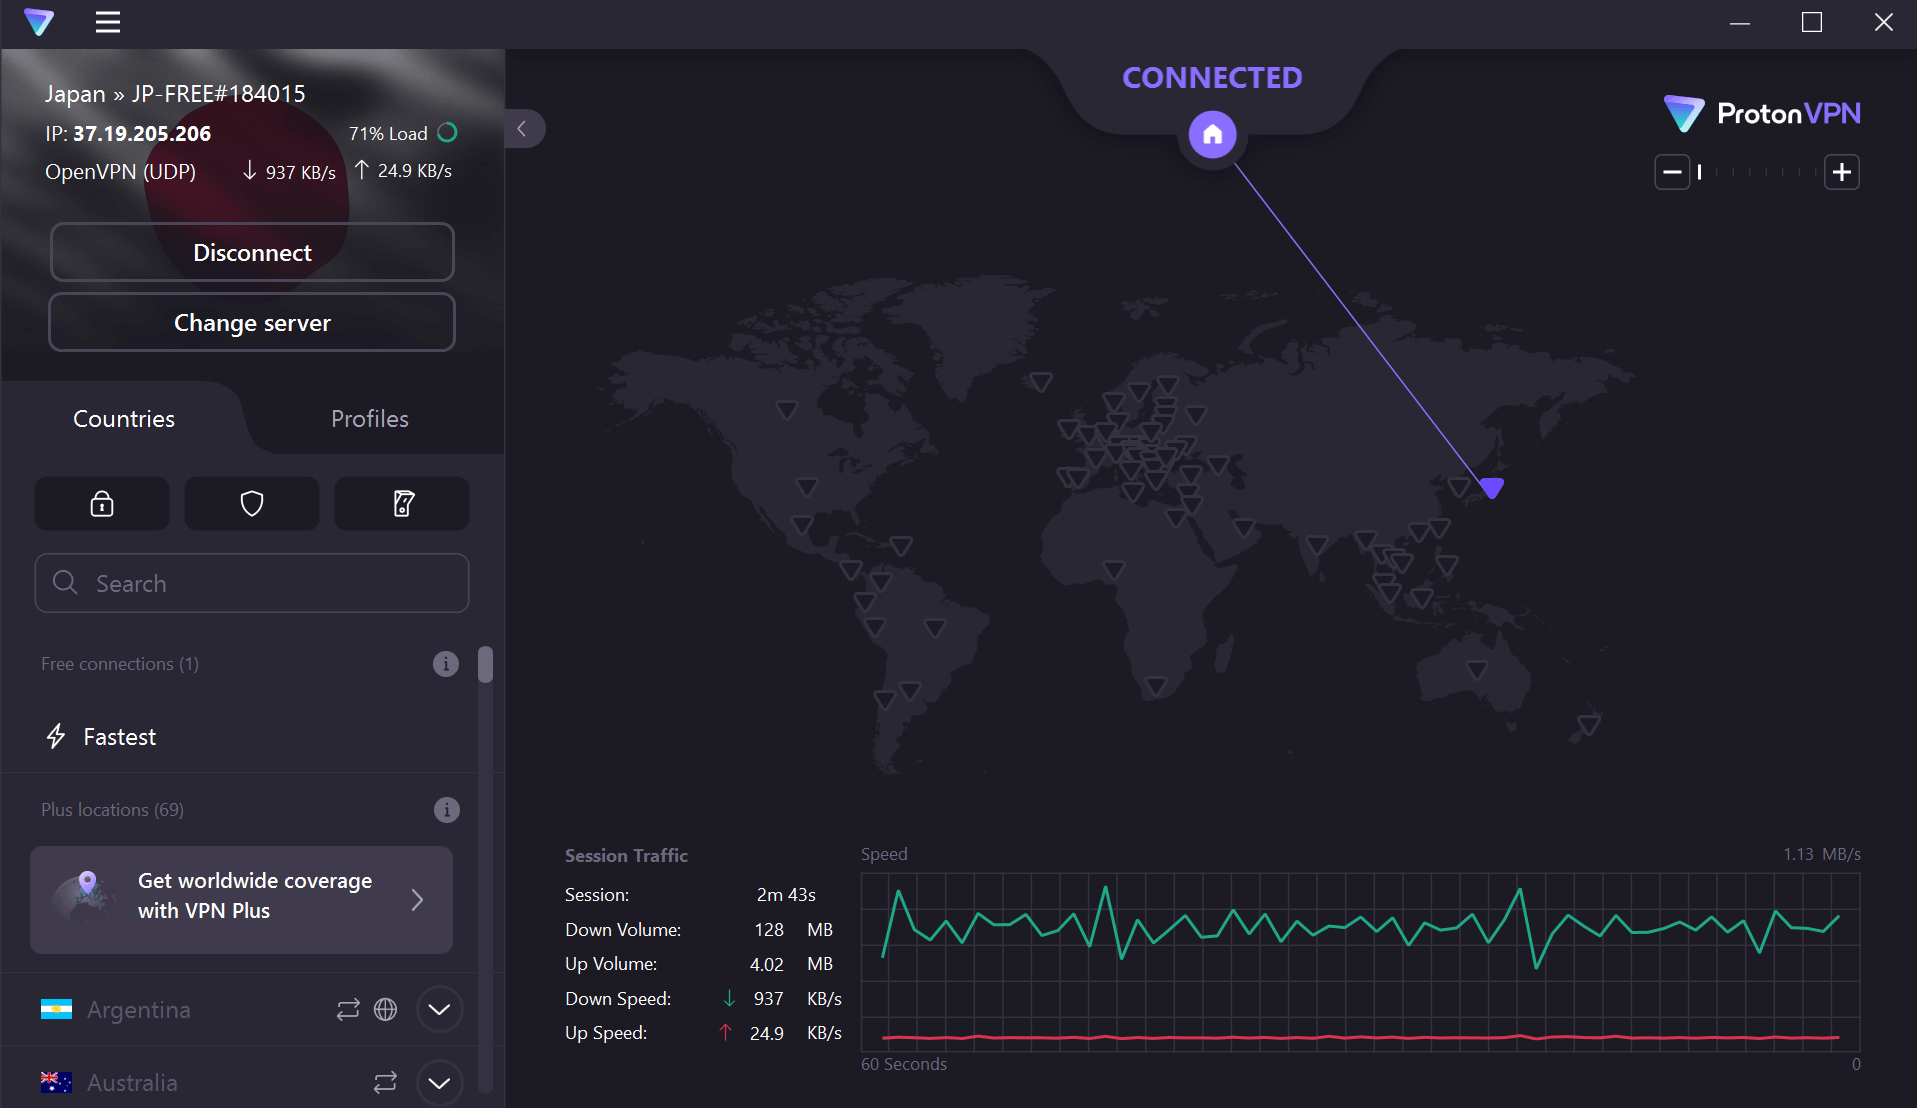Click the Proton VPN logo in title bar
The height and width of the screenshot is (1108, 1917).
pos(39,22)
